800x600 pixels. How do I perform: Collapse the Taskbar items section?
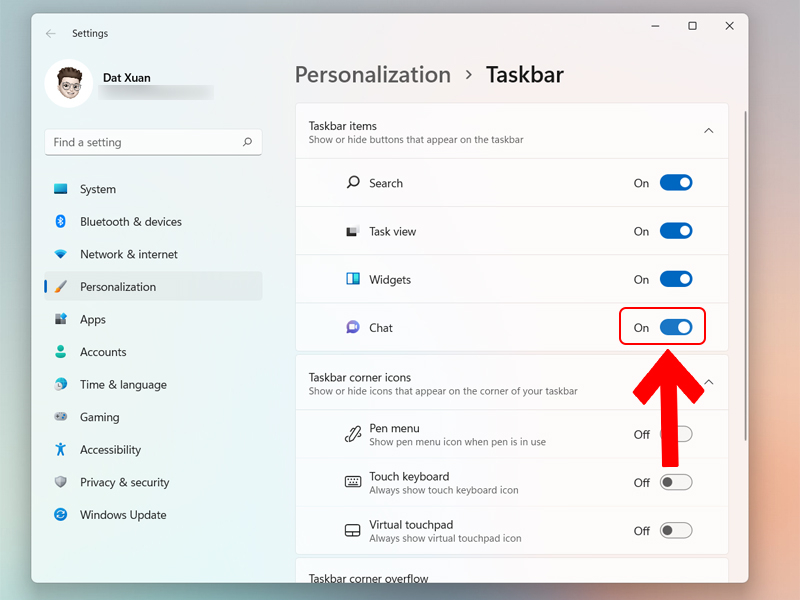coord(709,131)
